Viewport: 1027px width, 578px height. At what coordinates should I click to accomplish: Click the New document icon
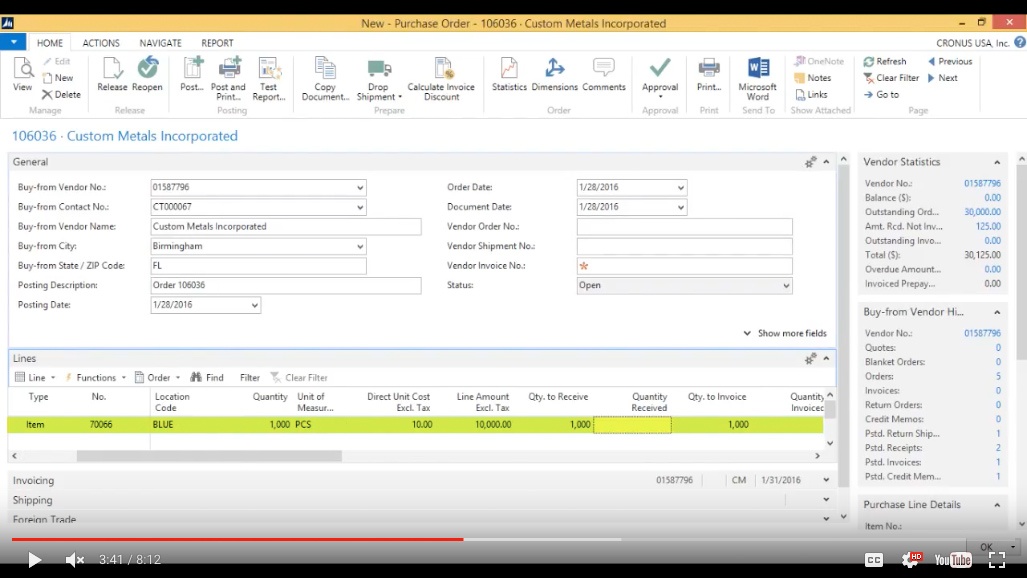pyautogui.click(x=58, y=77)
